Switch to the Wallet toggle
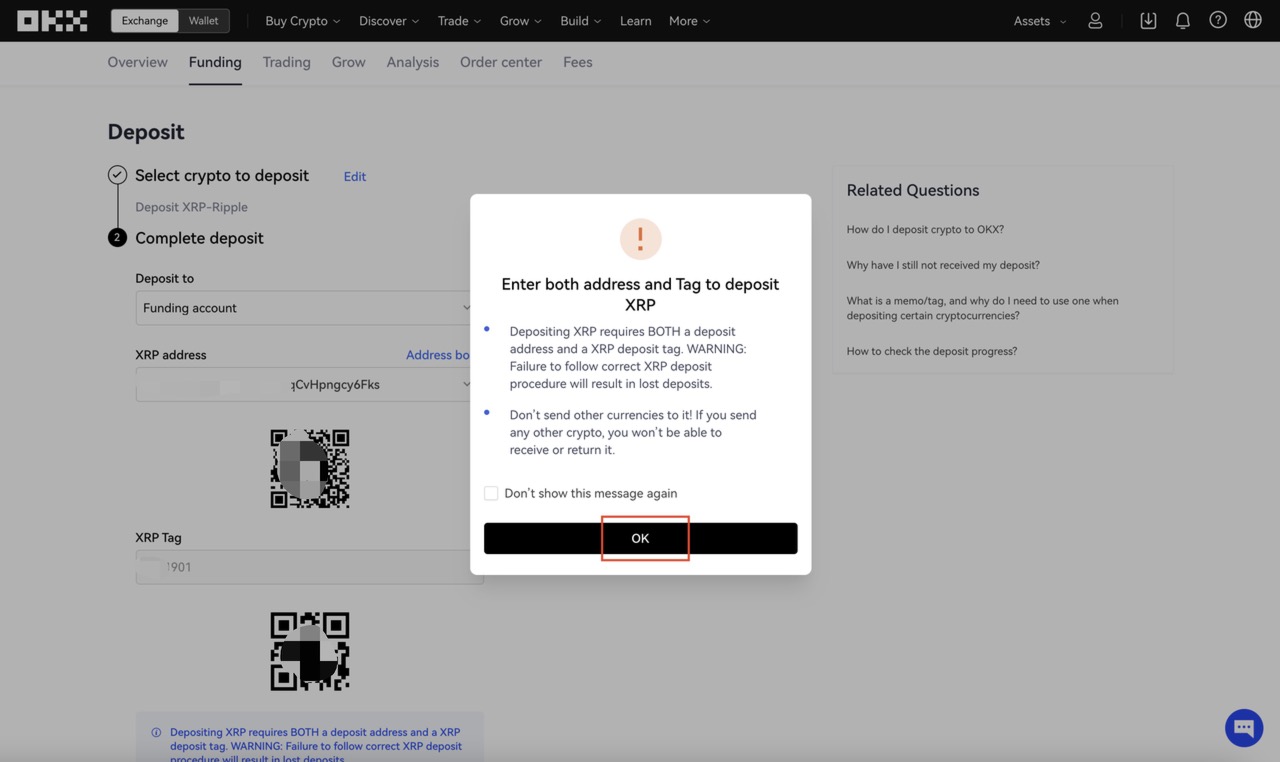This screenshot has width=1280, height=762. click(x=204, y=20)
